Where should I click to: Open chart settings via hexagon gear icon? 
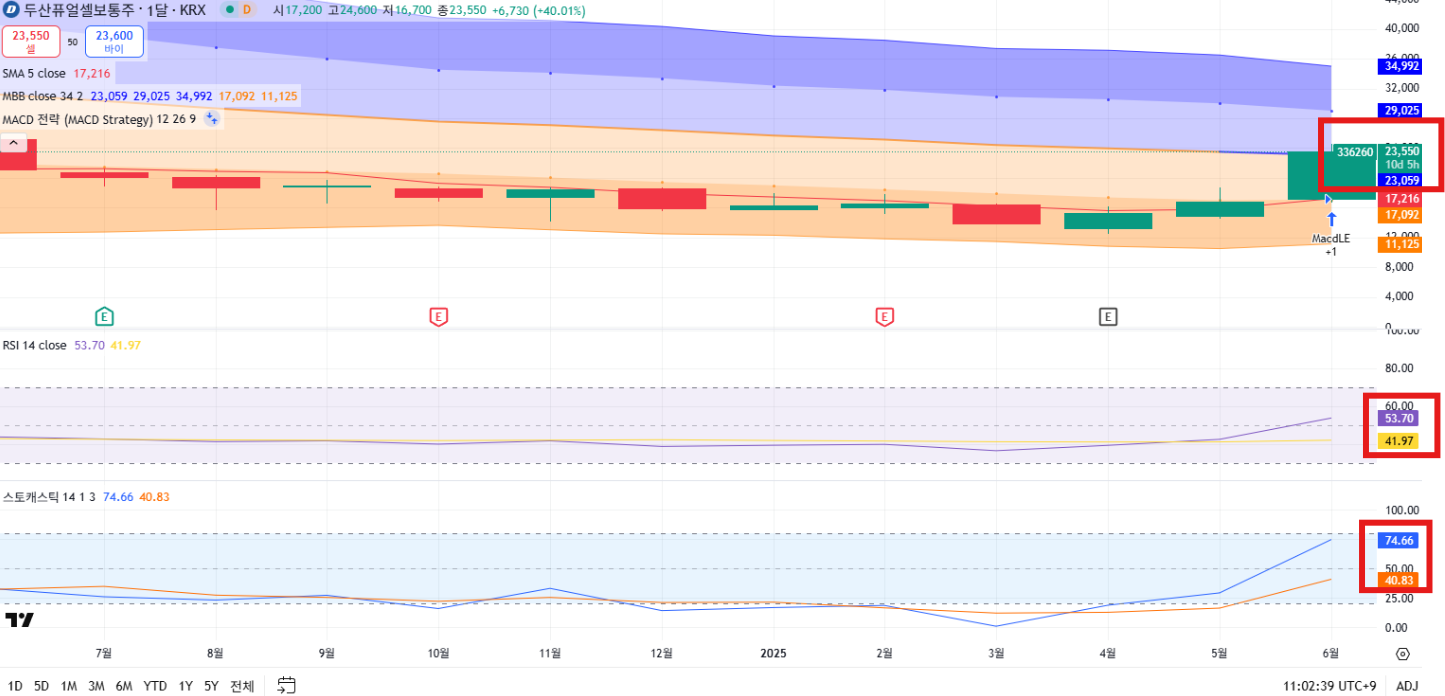click(x=1403, y=654)
